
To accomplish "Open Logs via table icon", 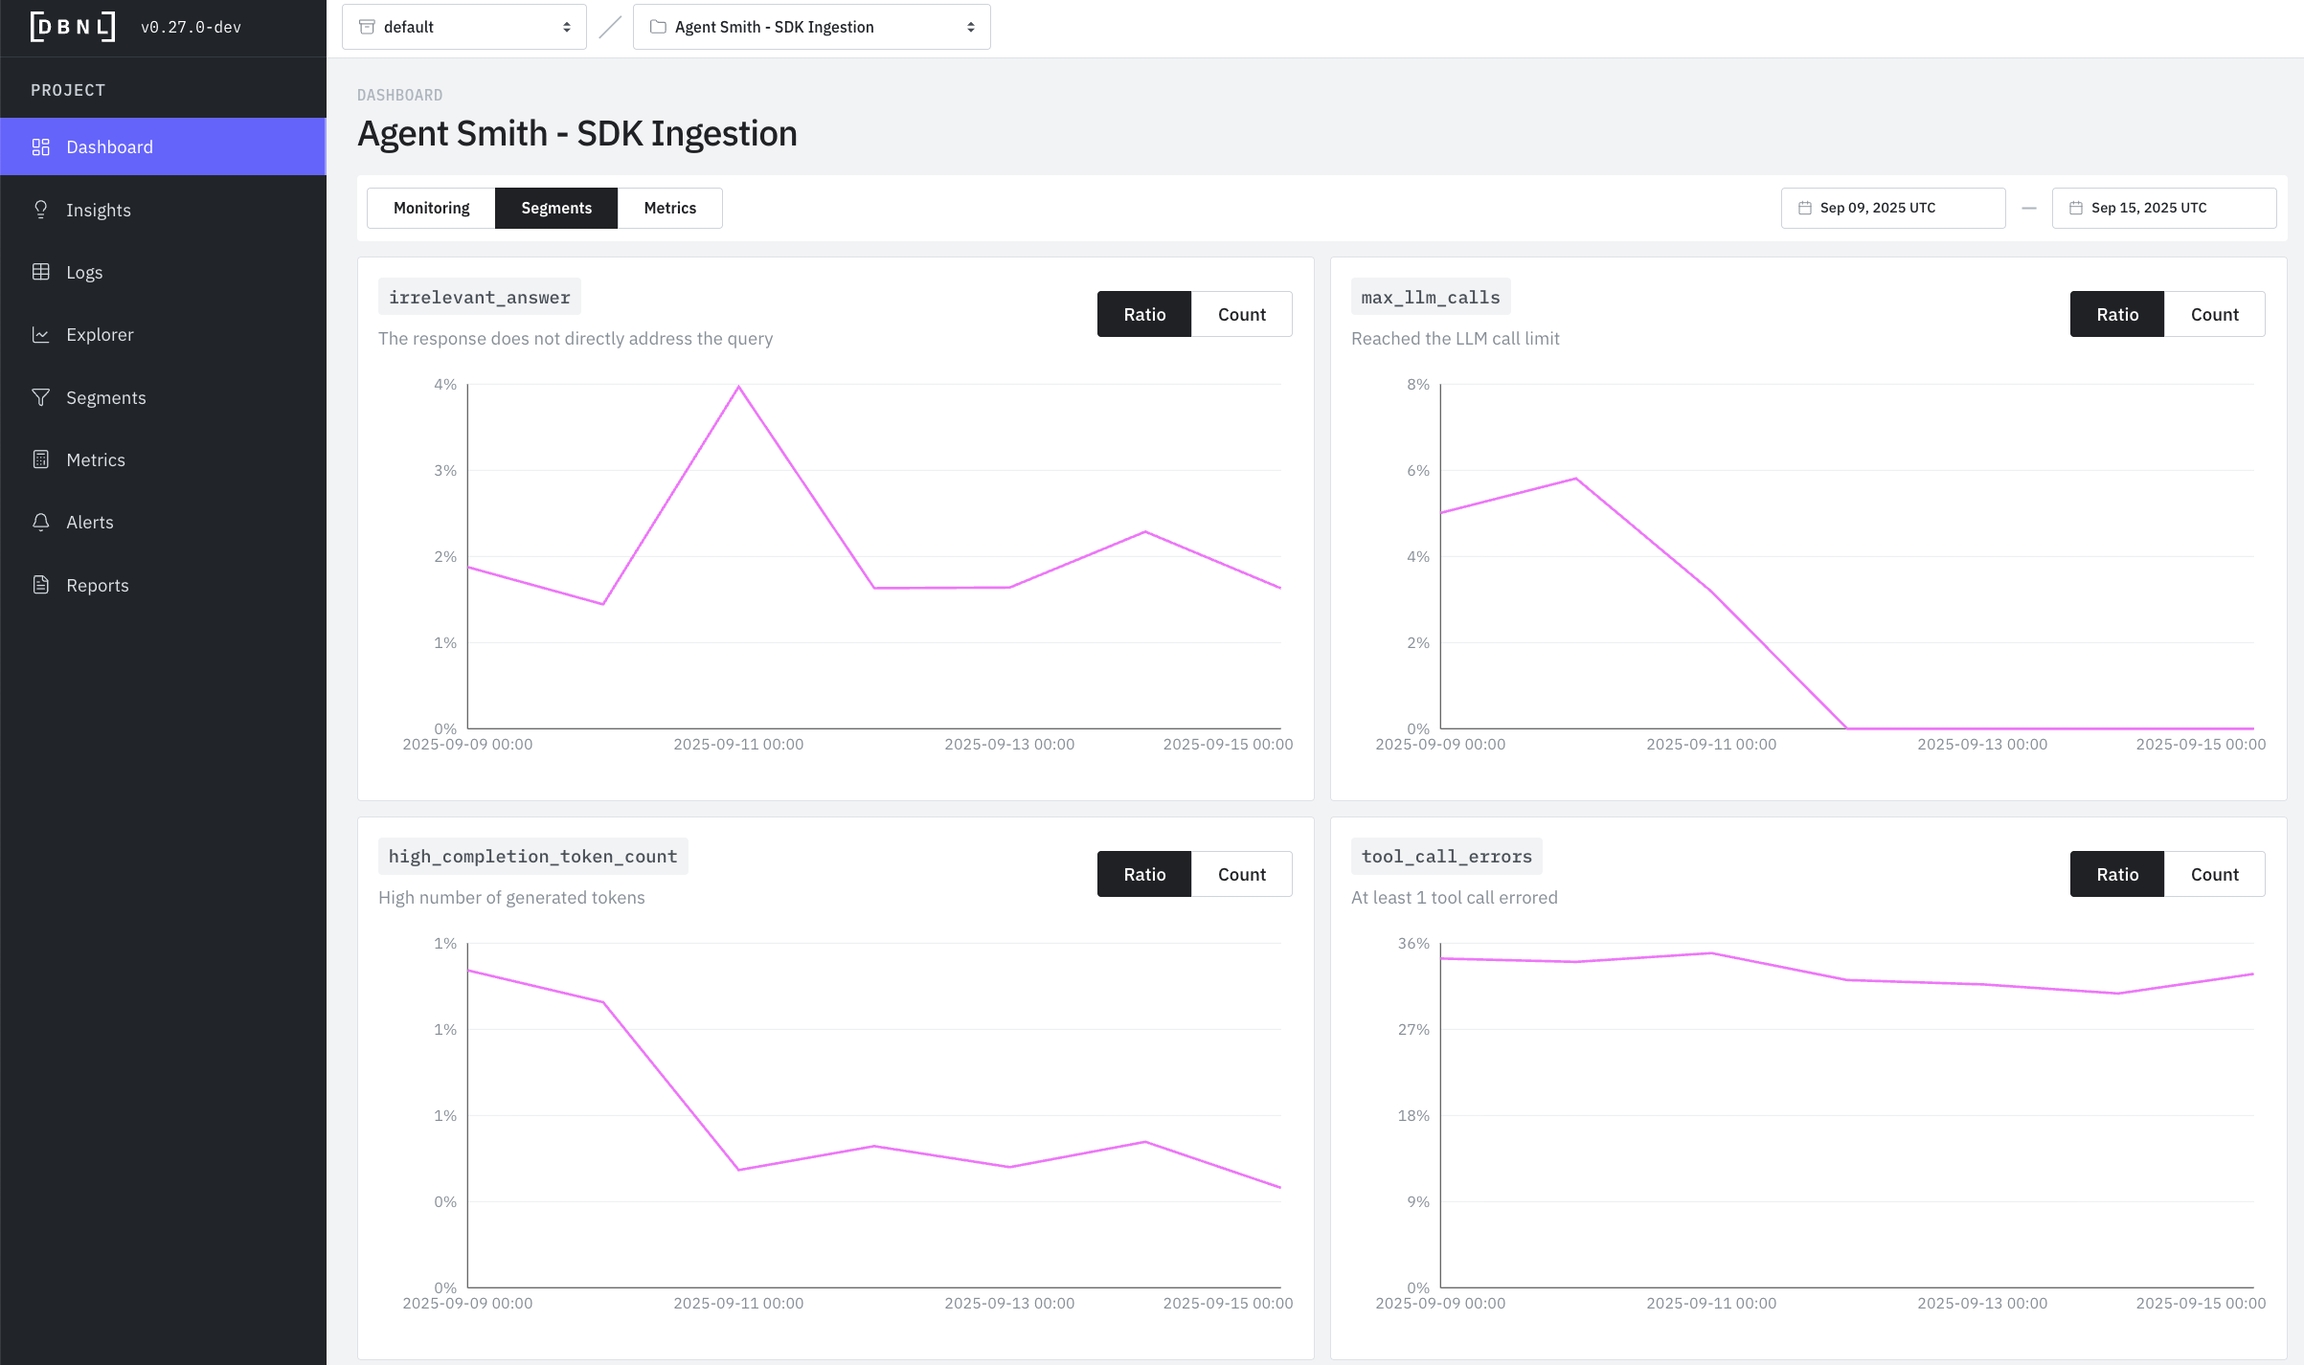I will click(41, 272).
